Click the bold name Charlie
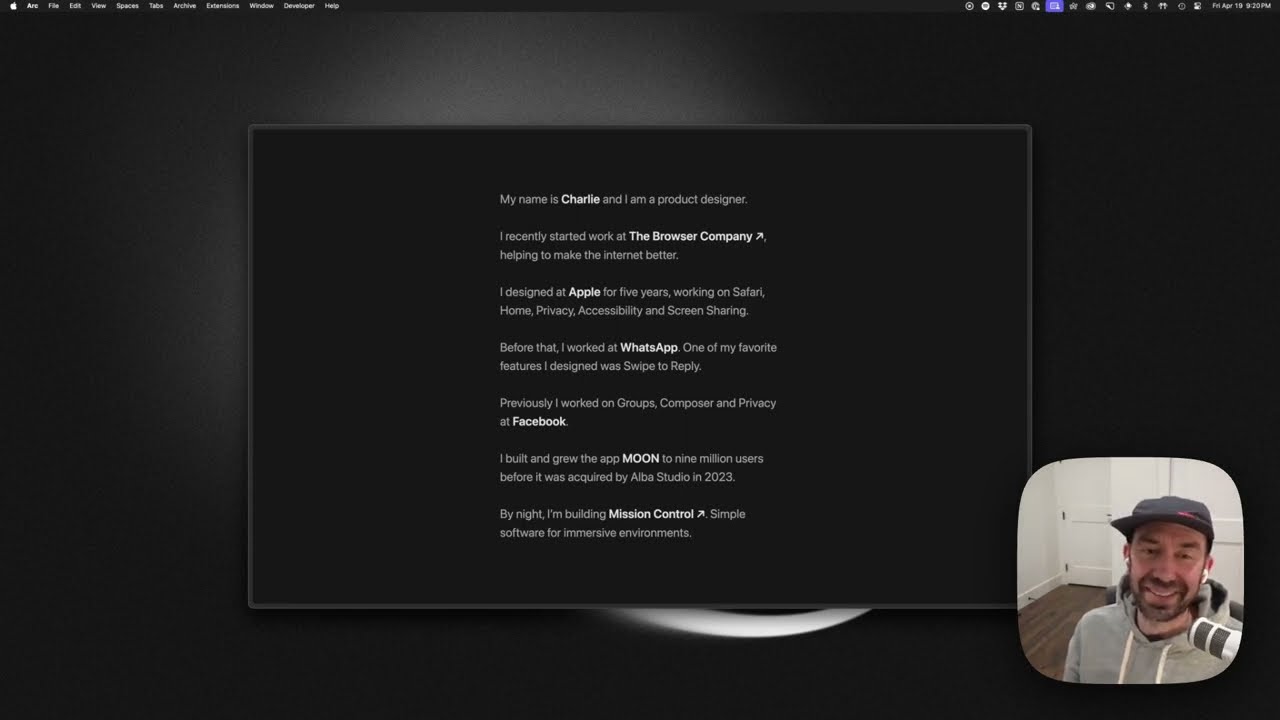The height and width of the screenshot is (720, 1280). click(580, 199)
